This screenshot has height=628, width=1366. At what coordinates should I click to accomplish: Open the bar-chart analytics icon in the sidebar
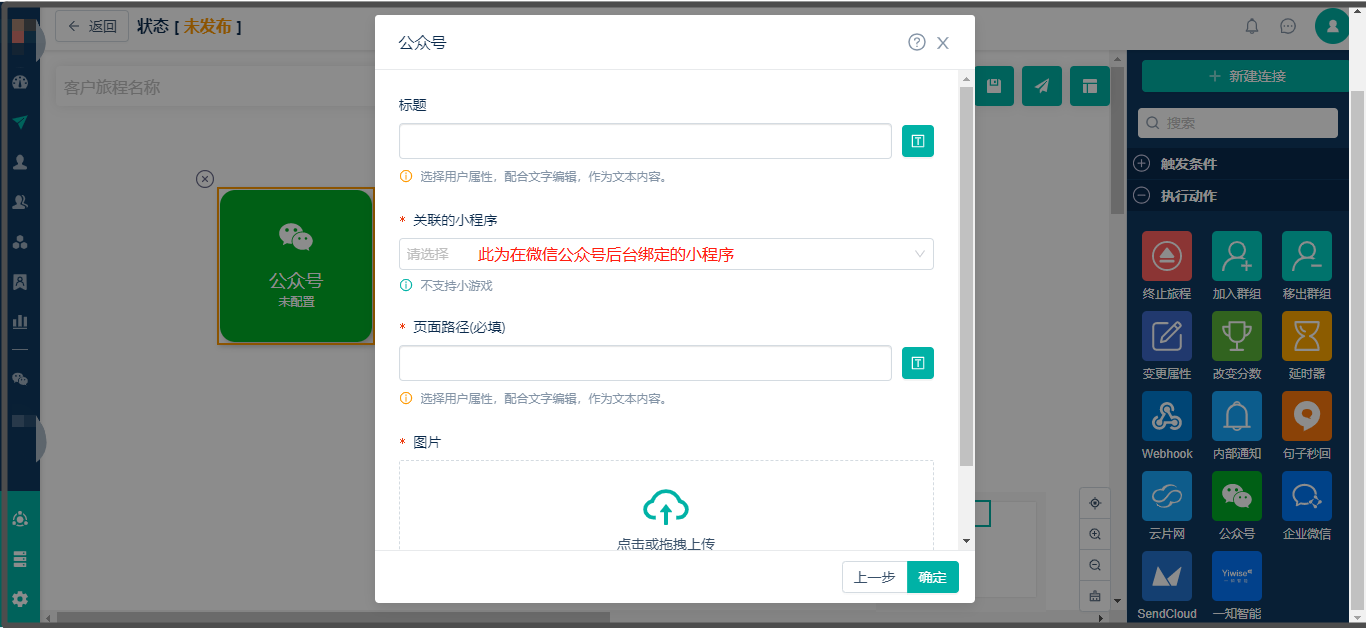(20, 322)
